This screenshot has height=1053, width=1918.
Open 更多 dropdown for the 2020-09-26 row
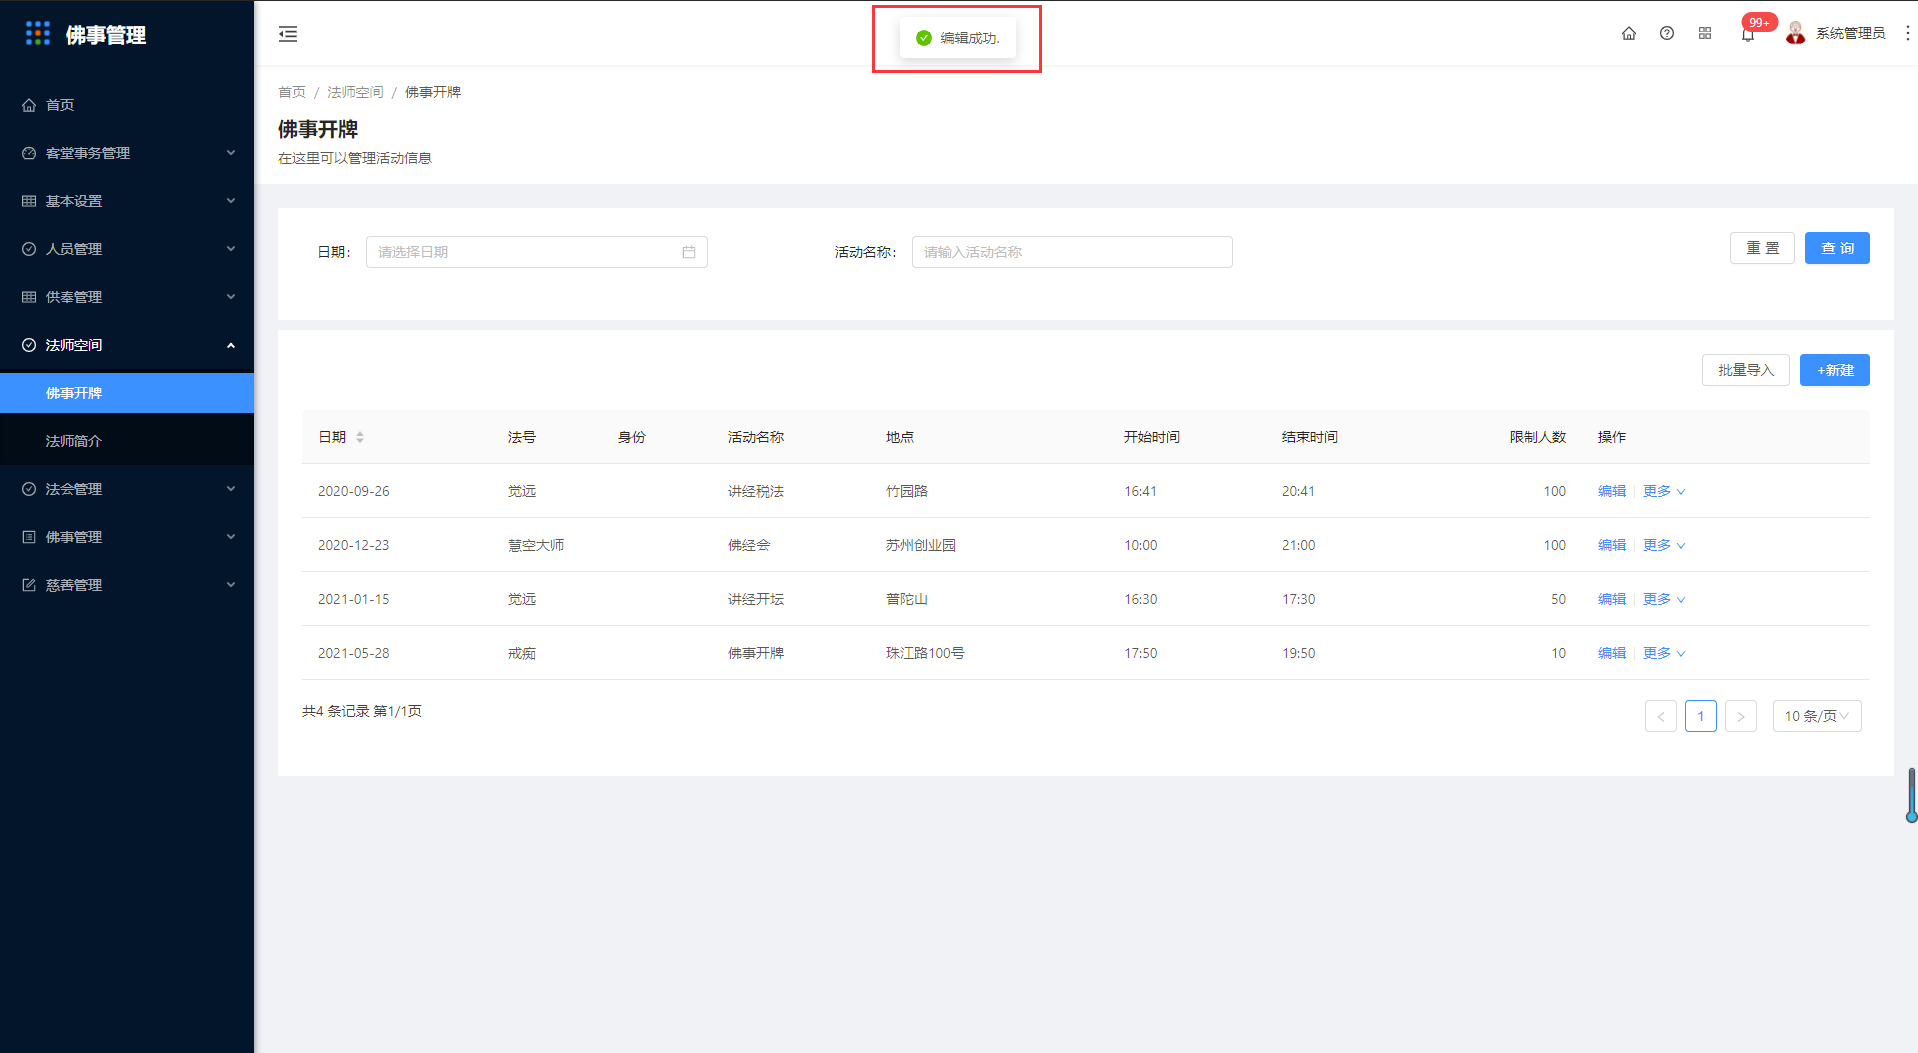tap(1664, 491)
